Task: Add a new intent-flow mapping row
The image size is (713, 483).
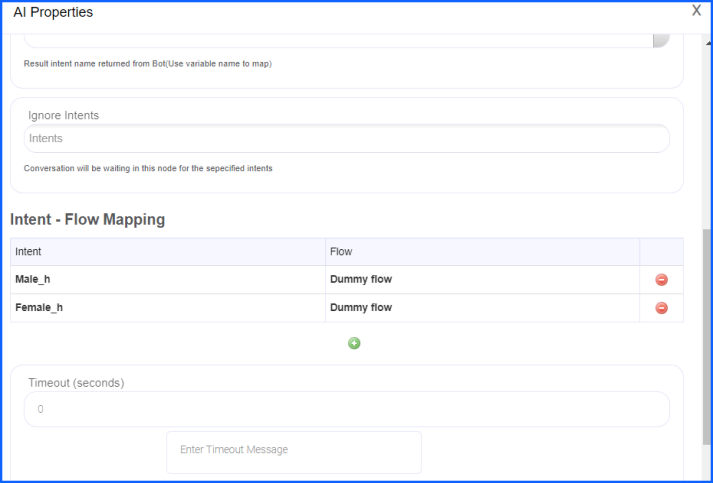Action: click(x=354, y=343)
